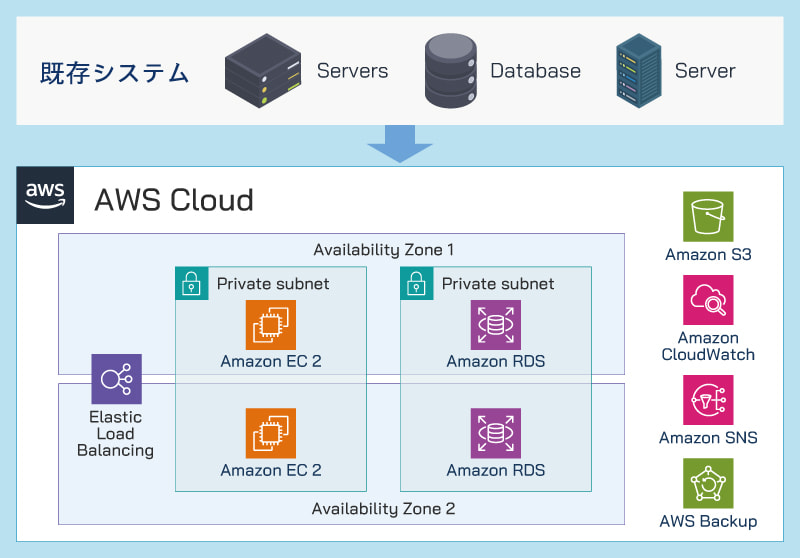Click Amazon RDS icon in Availability Zone 2
The image size is (800, 558).
click(x=496, y=433)
